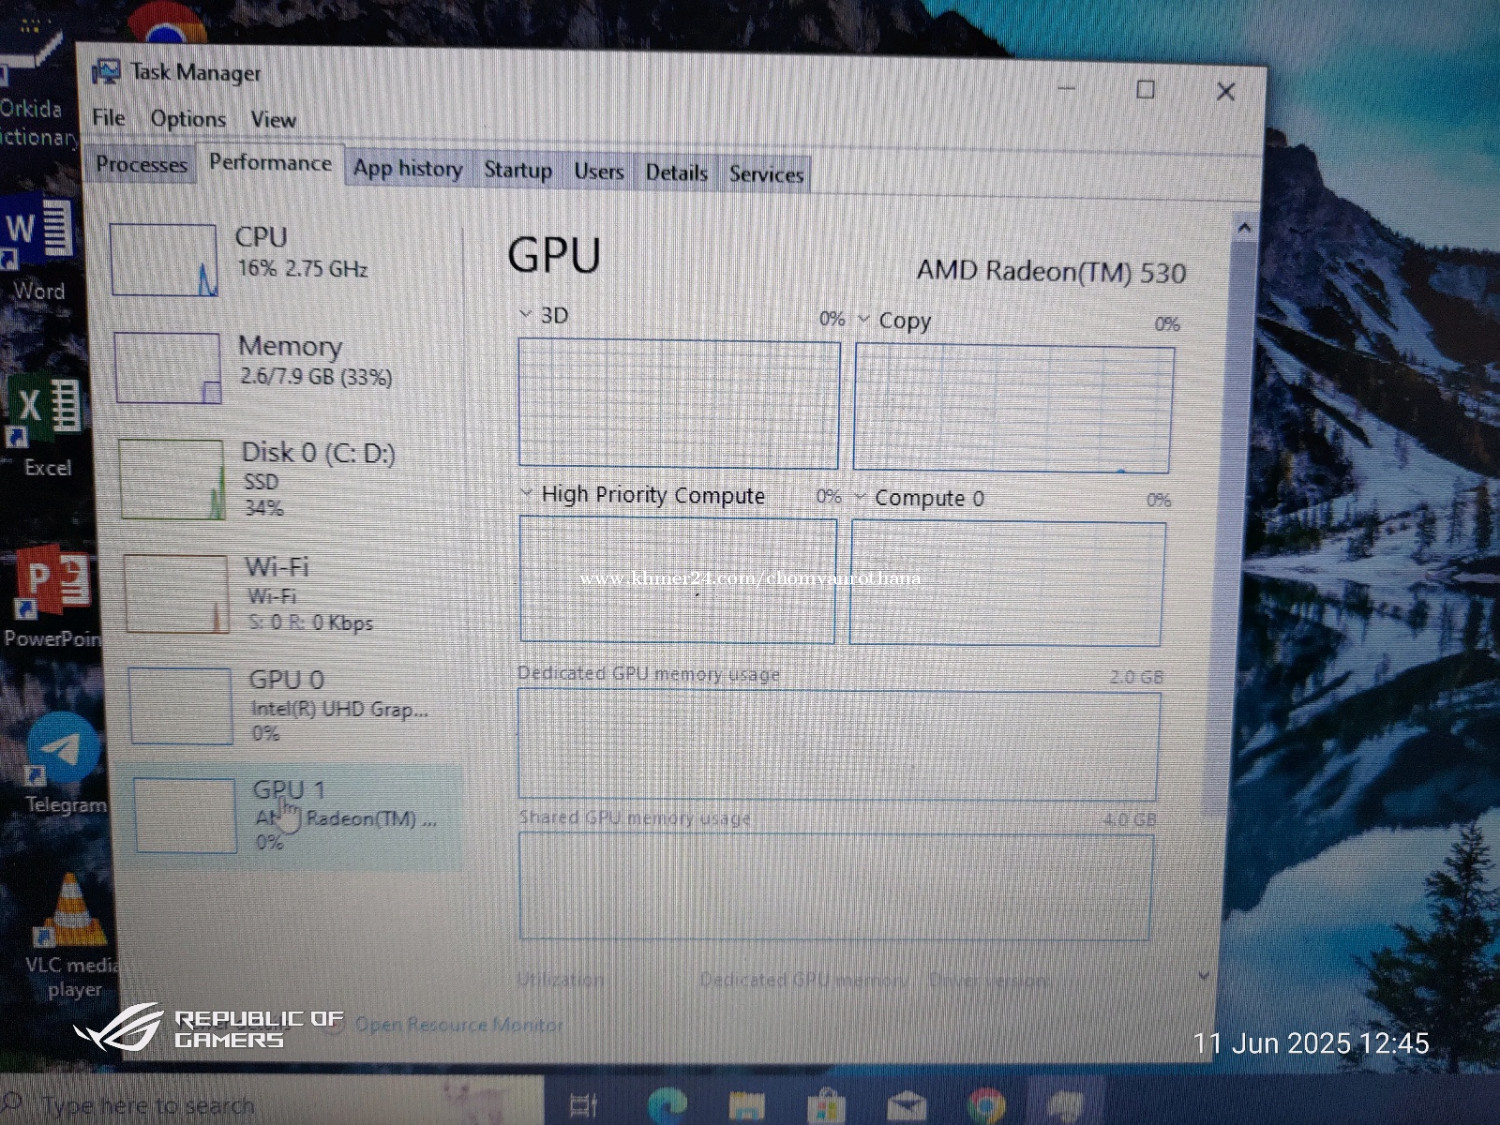Click the AMD Radeon(TM) 530 label
The width and height of the screenshot is (1500, 1125).
(x=1051, y=272)
